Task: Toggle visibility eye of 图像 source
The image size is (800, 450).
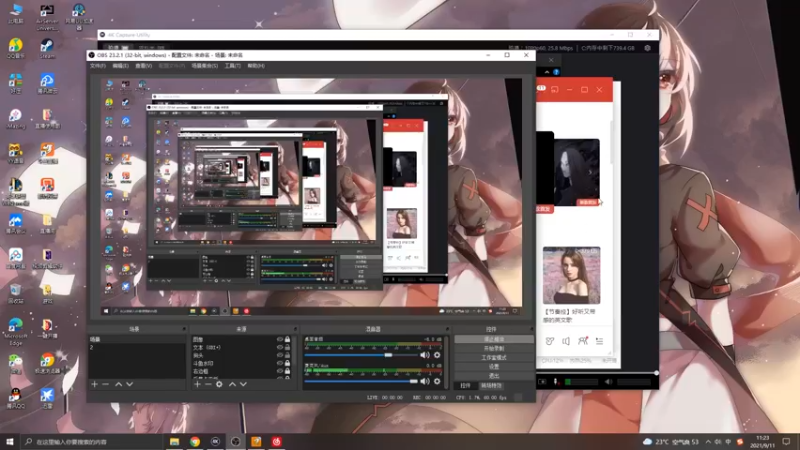Action: pyautogui.click(x=280, y=339)
